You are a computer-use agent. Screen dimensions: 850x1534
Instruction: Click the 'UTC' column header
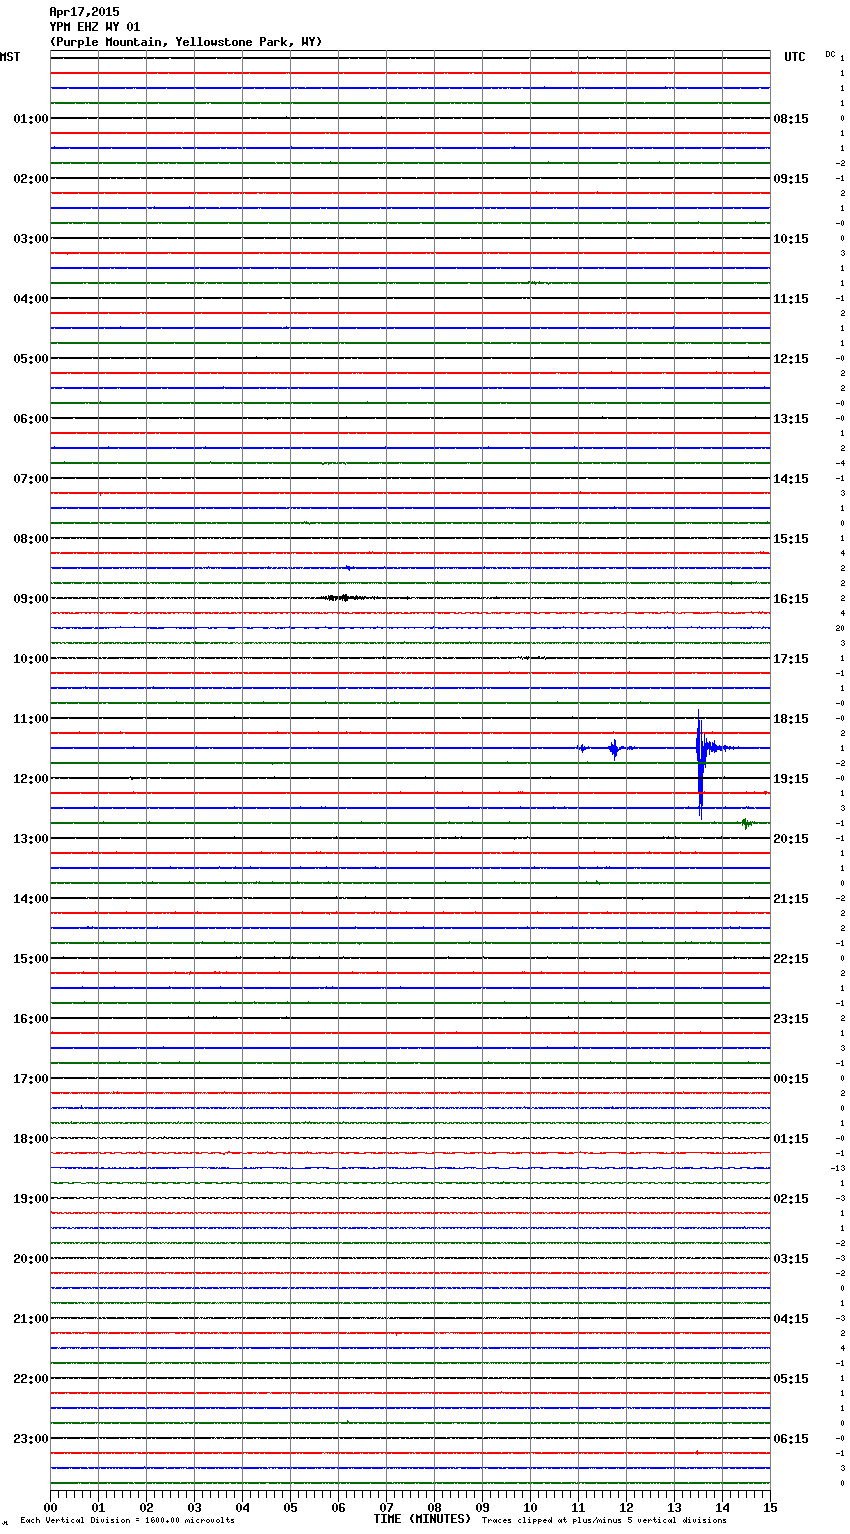(795, 57)
